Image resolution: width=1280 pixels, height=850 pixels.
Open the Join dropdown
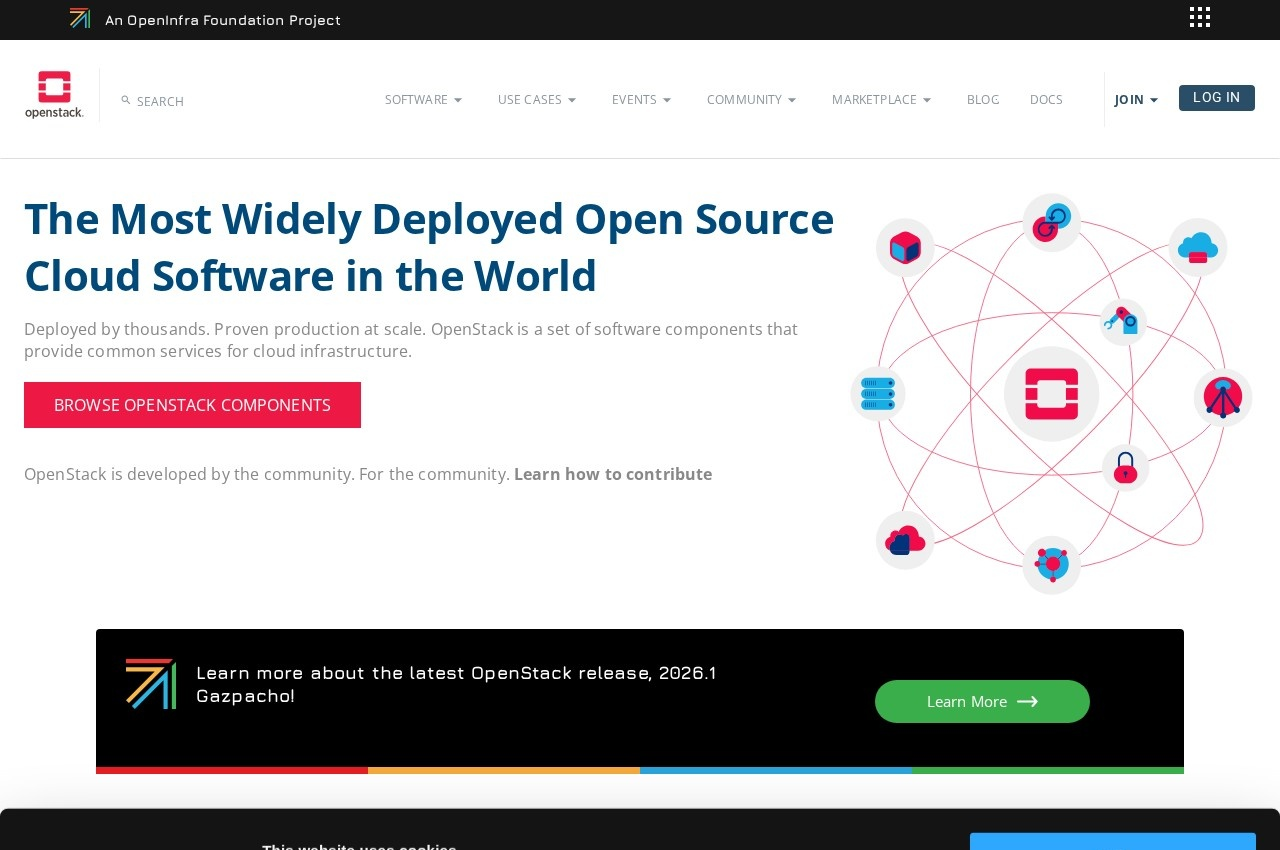1137,100
